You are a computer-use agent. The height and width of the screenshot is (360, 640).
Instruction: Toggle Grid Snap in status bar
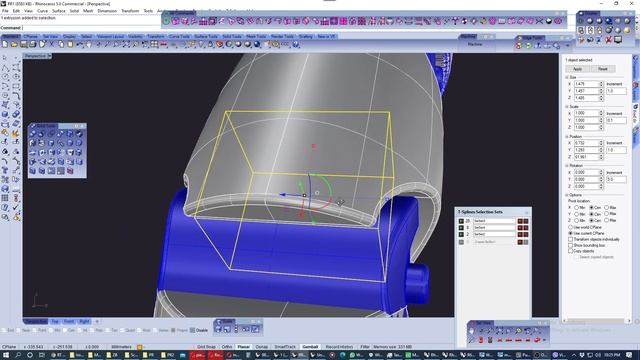(x=206, y=347)
